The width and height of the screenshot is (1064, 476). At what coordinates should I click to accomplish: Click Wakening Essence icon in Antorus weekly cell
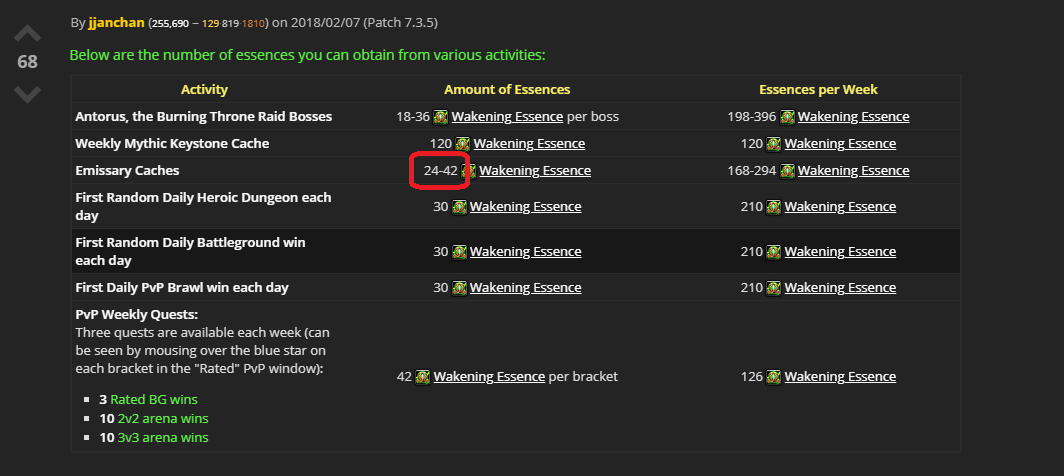[x=787, y=117]
